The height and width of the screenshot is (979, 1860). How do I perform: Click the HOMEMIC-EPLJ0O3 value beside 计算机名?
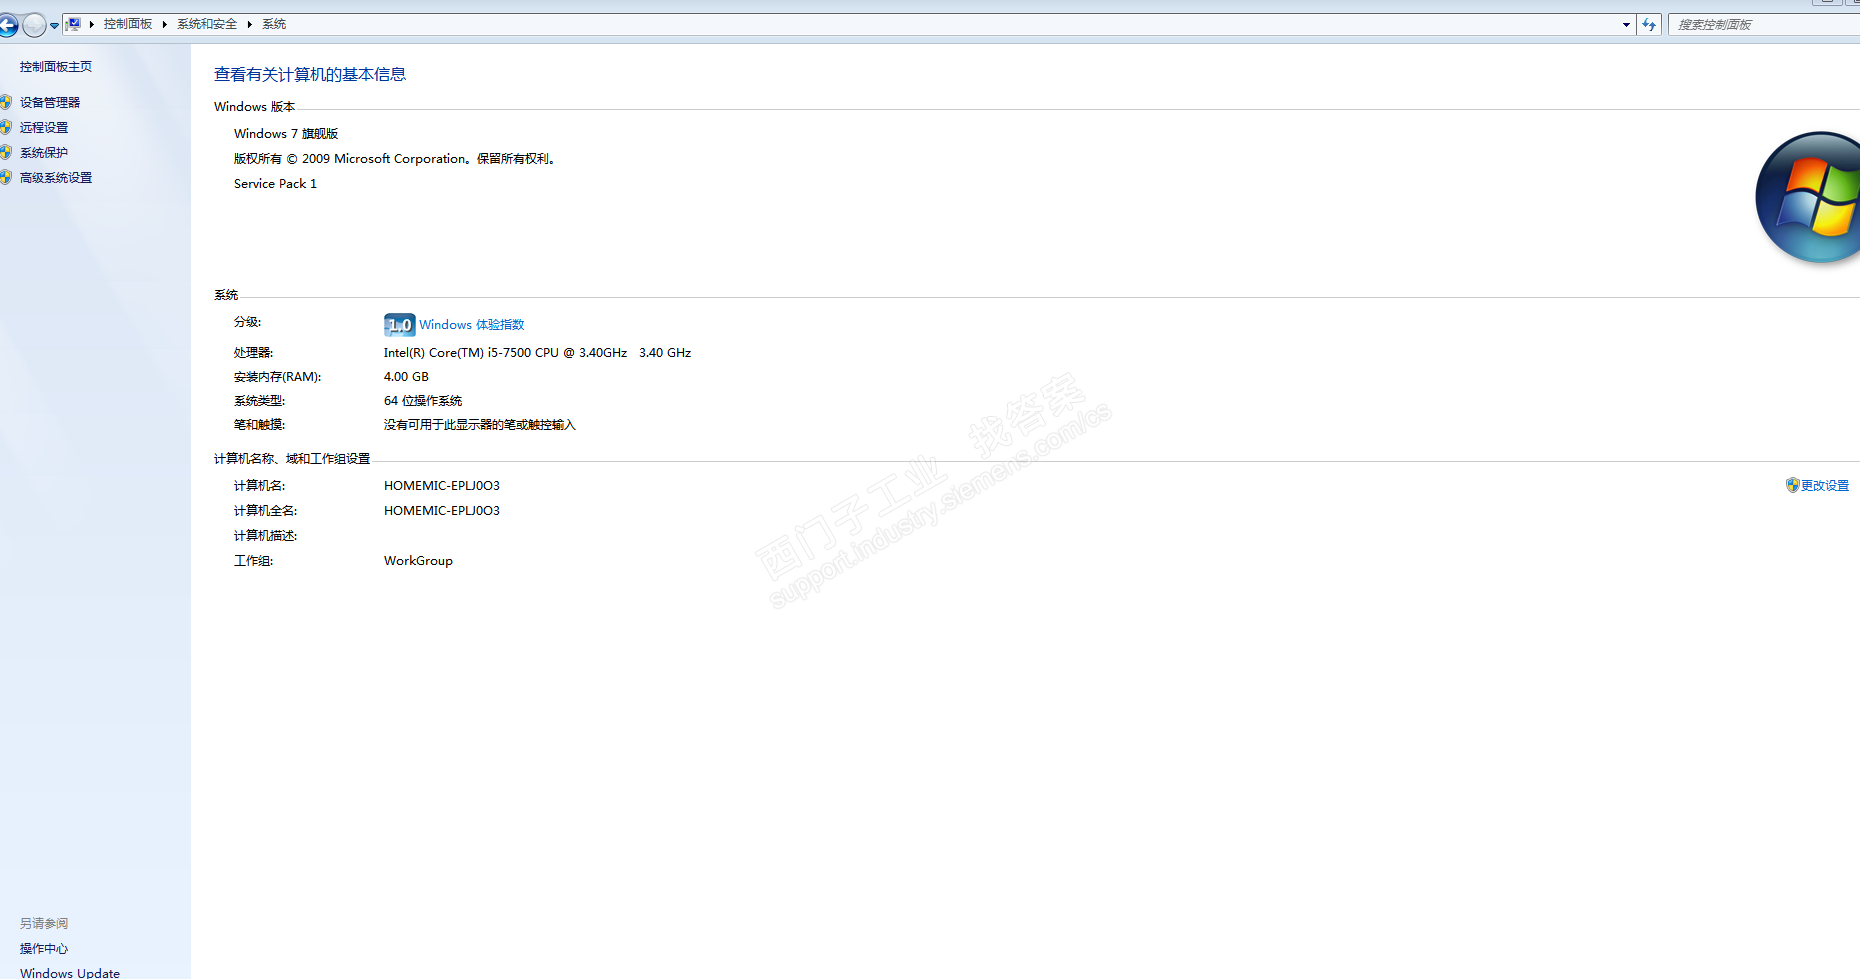442,486
